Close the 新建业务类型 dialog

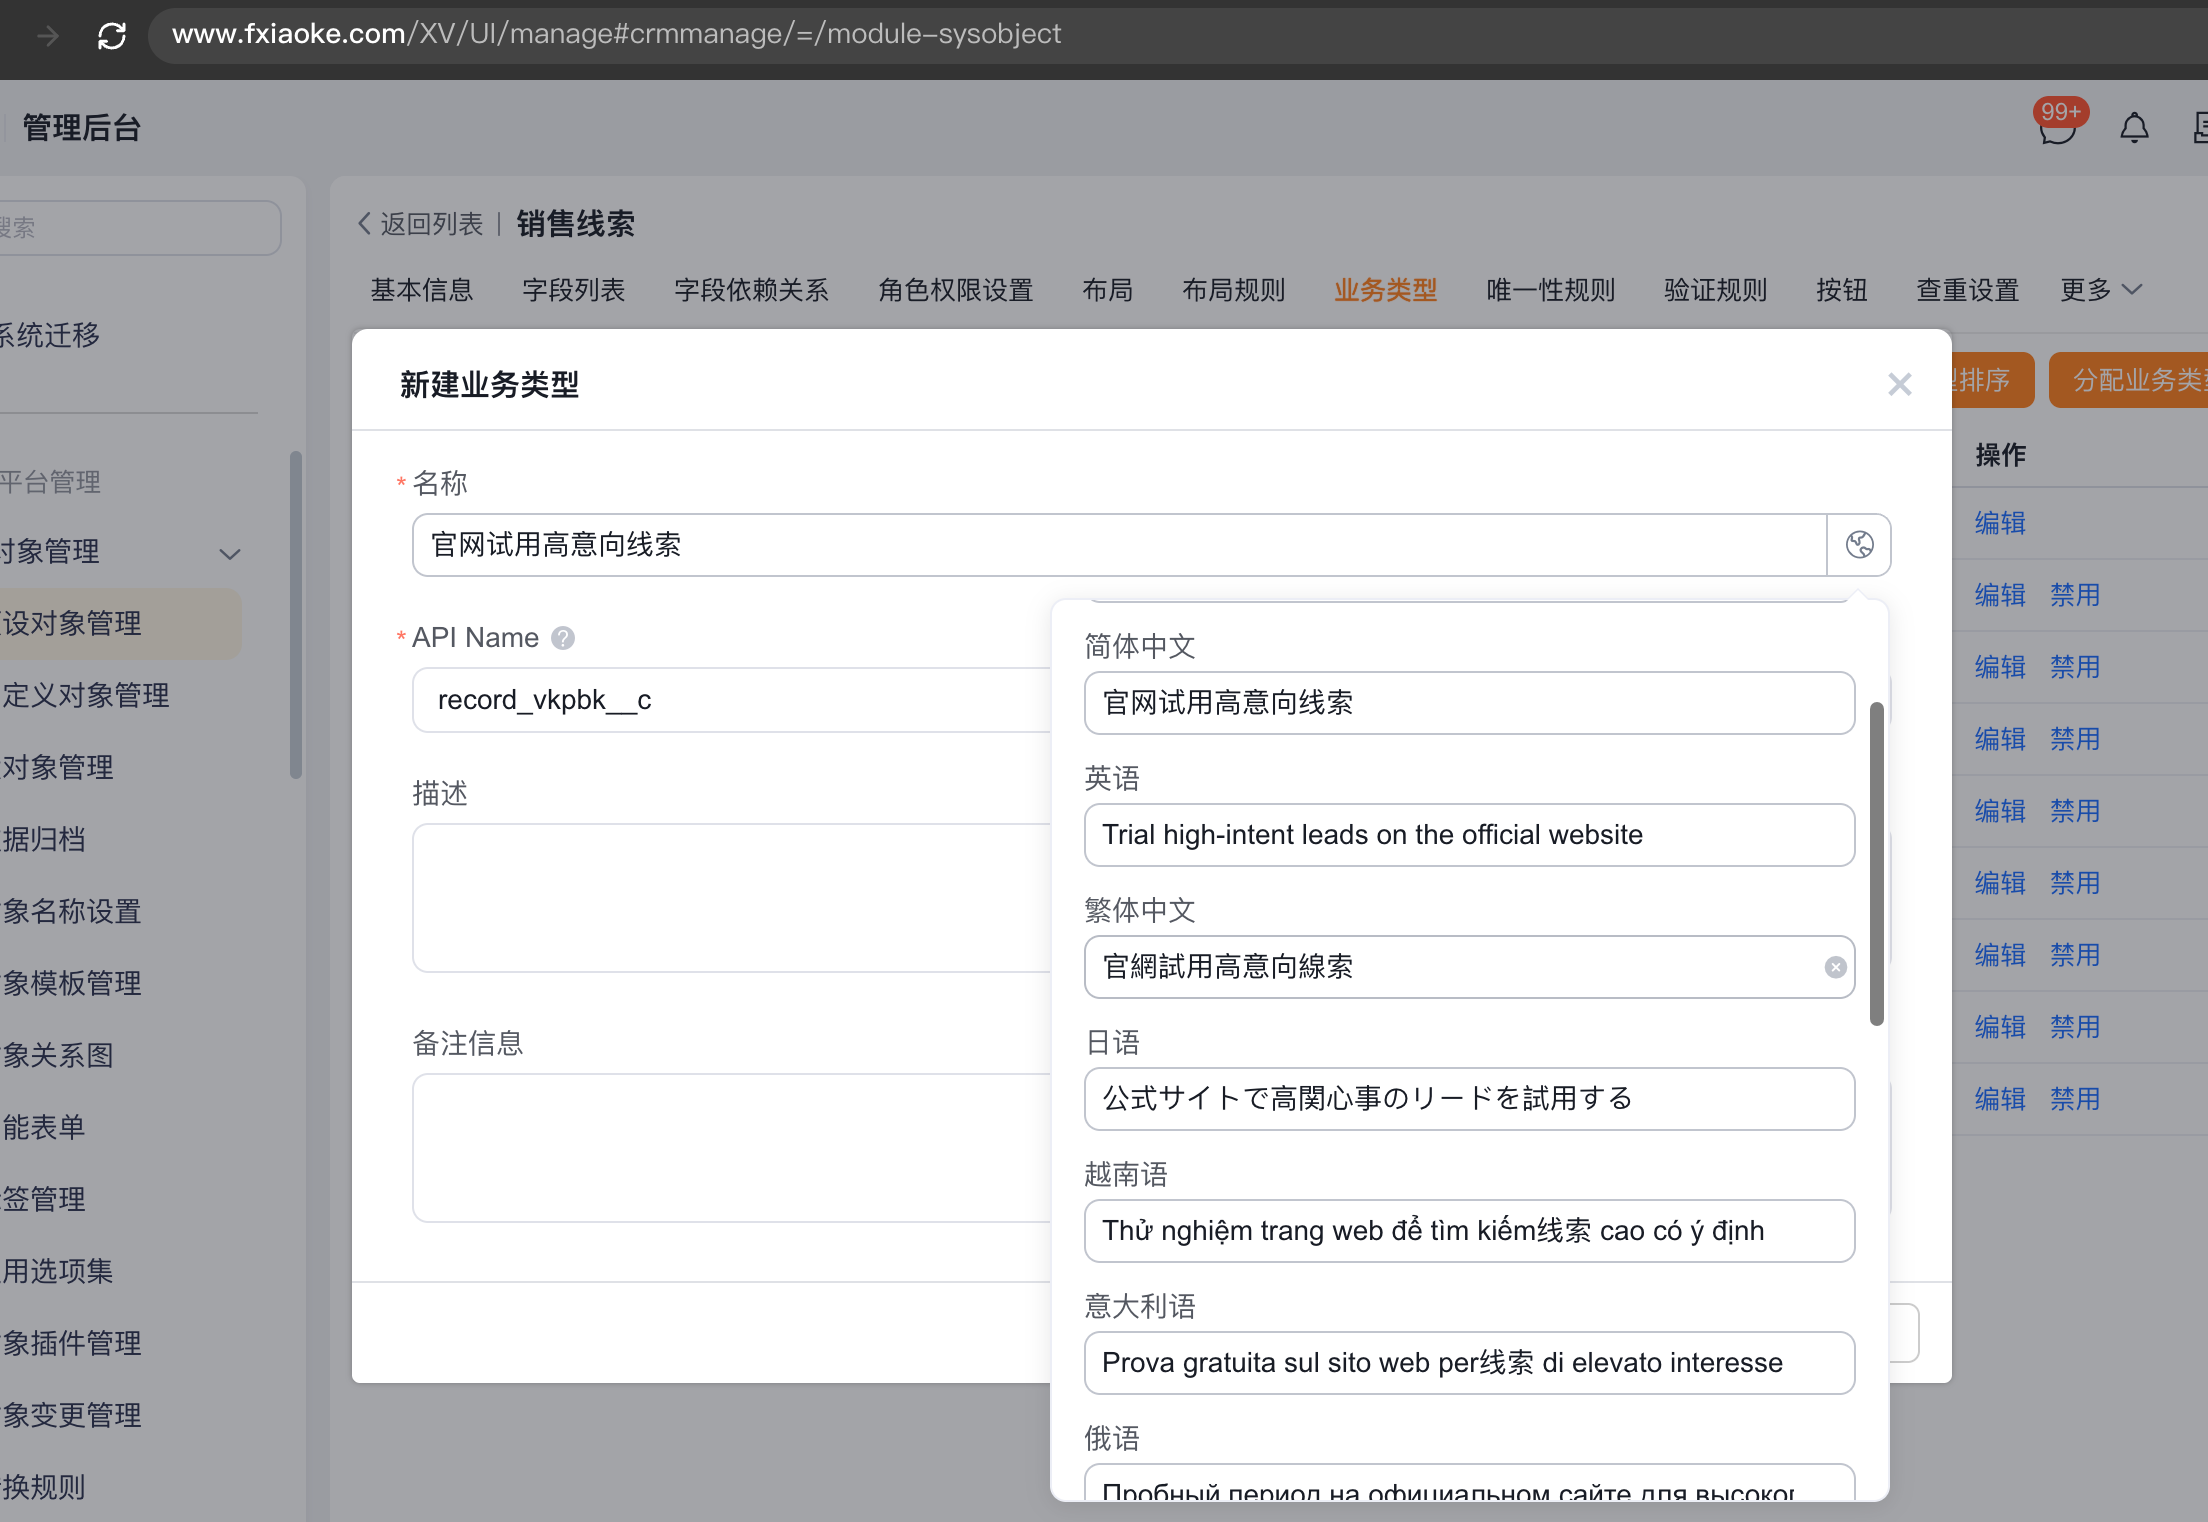[1899, 384]
